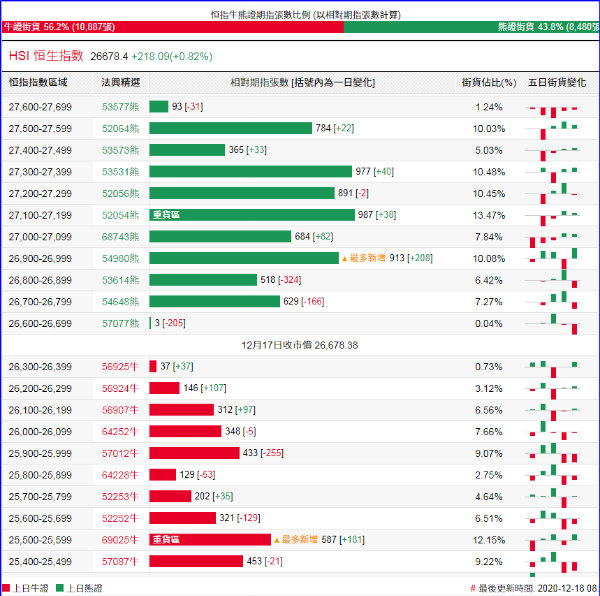
Task: Click 五日街貨變化 column header
Action: (x=557, y=82)
